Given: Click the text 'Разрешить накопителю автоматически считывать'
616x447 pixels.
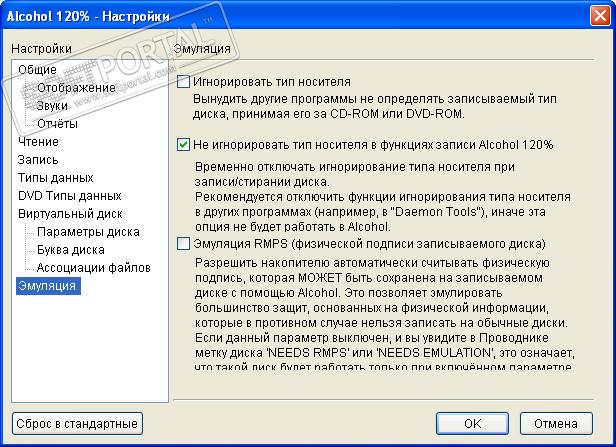Looking at the screenshot, I should (x=336, y=262).
